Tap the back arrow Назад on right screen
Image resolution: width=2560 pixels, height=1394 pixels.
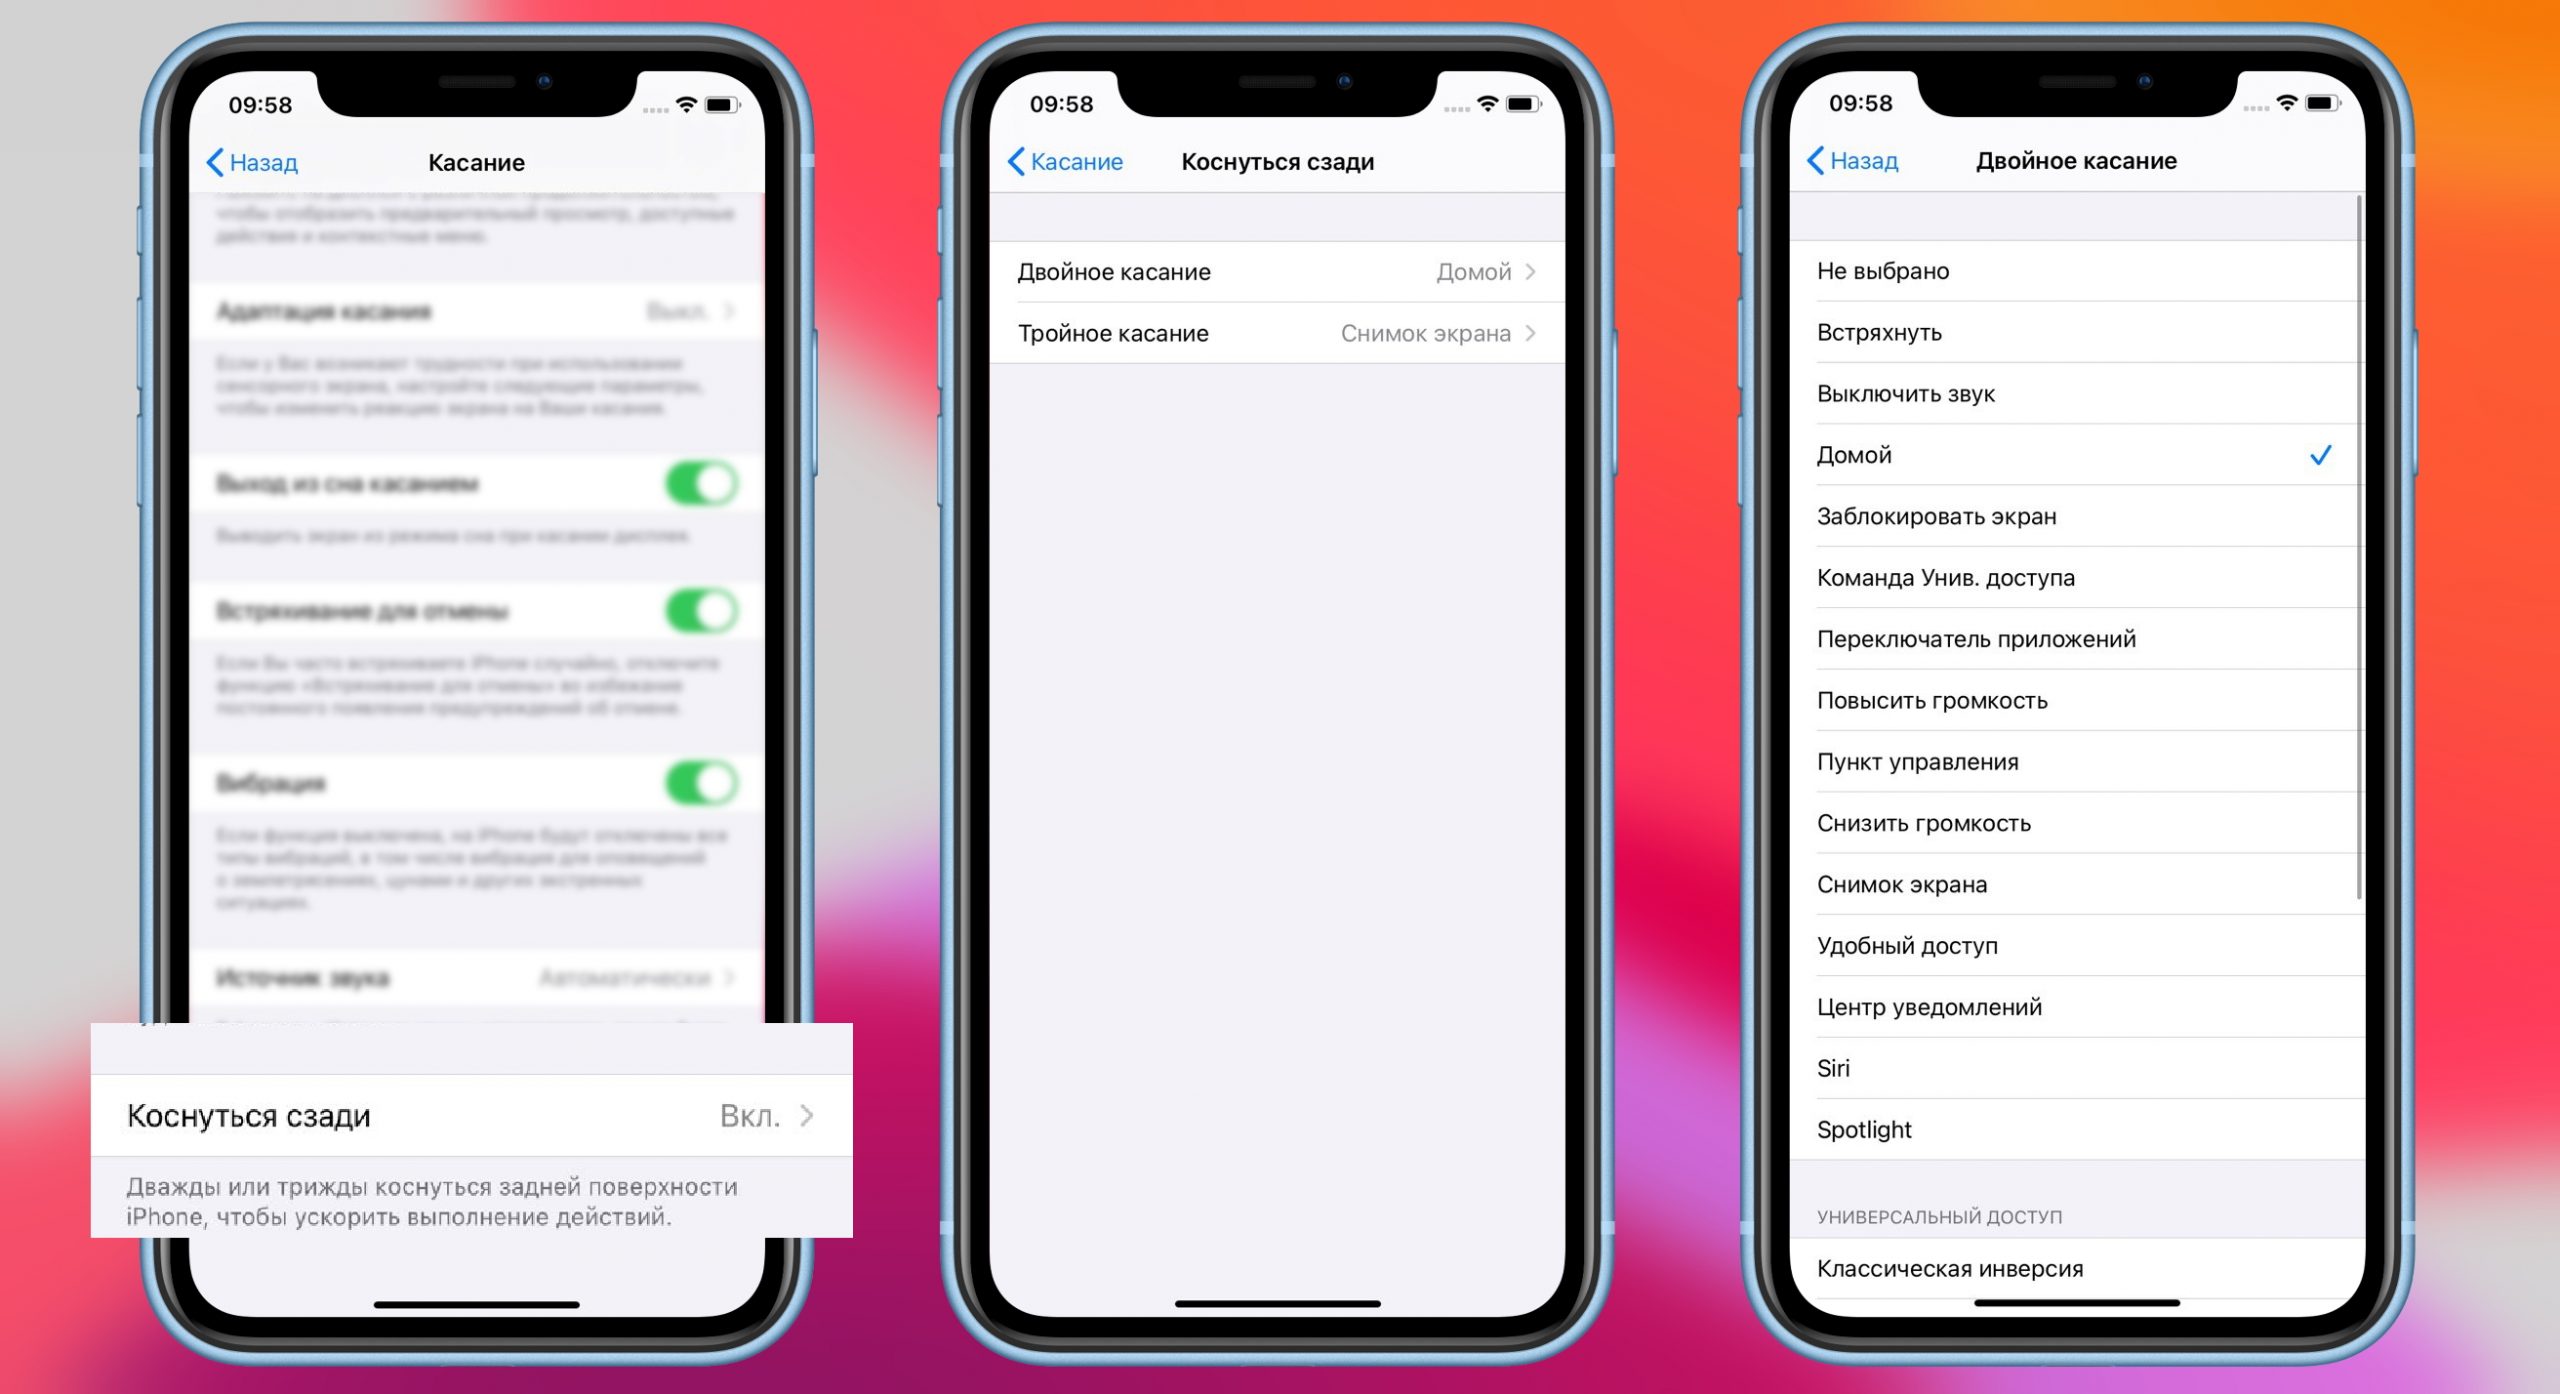point(1845,161)
